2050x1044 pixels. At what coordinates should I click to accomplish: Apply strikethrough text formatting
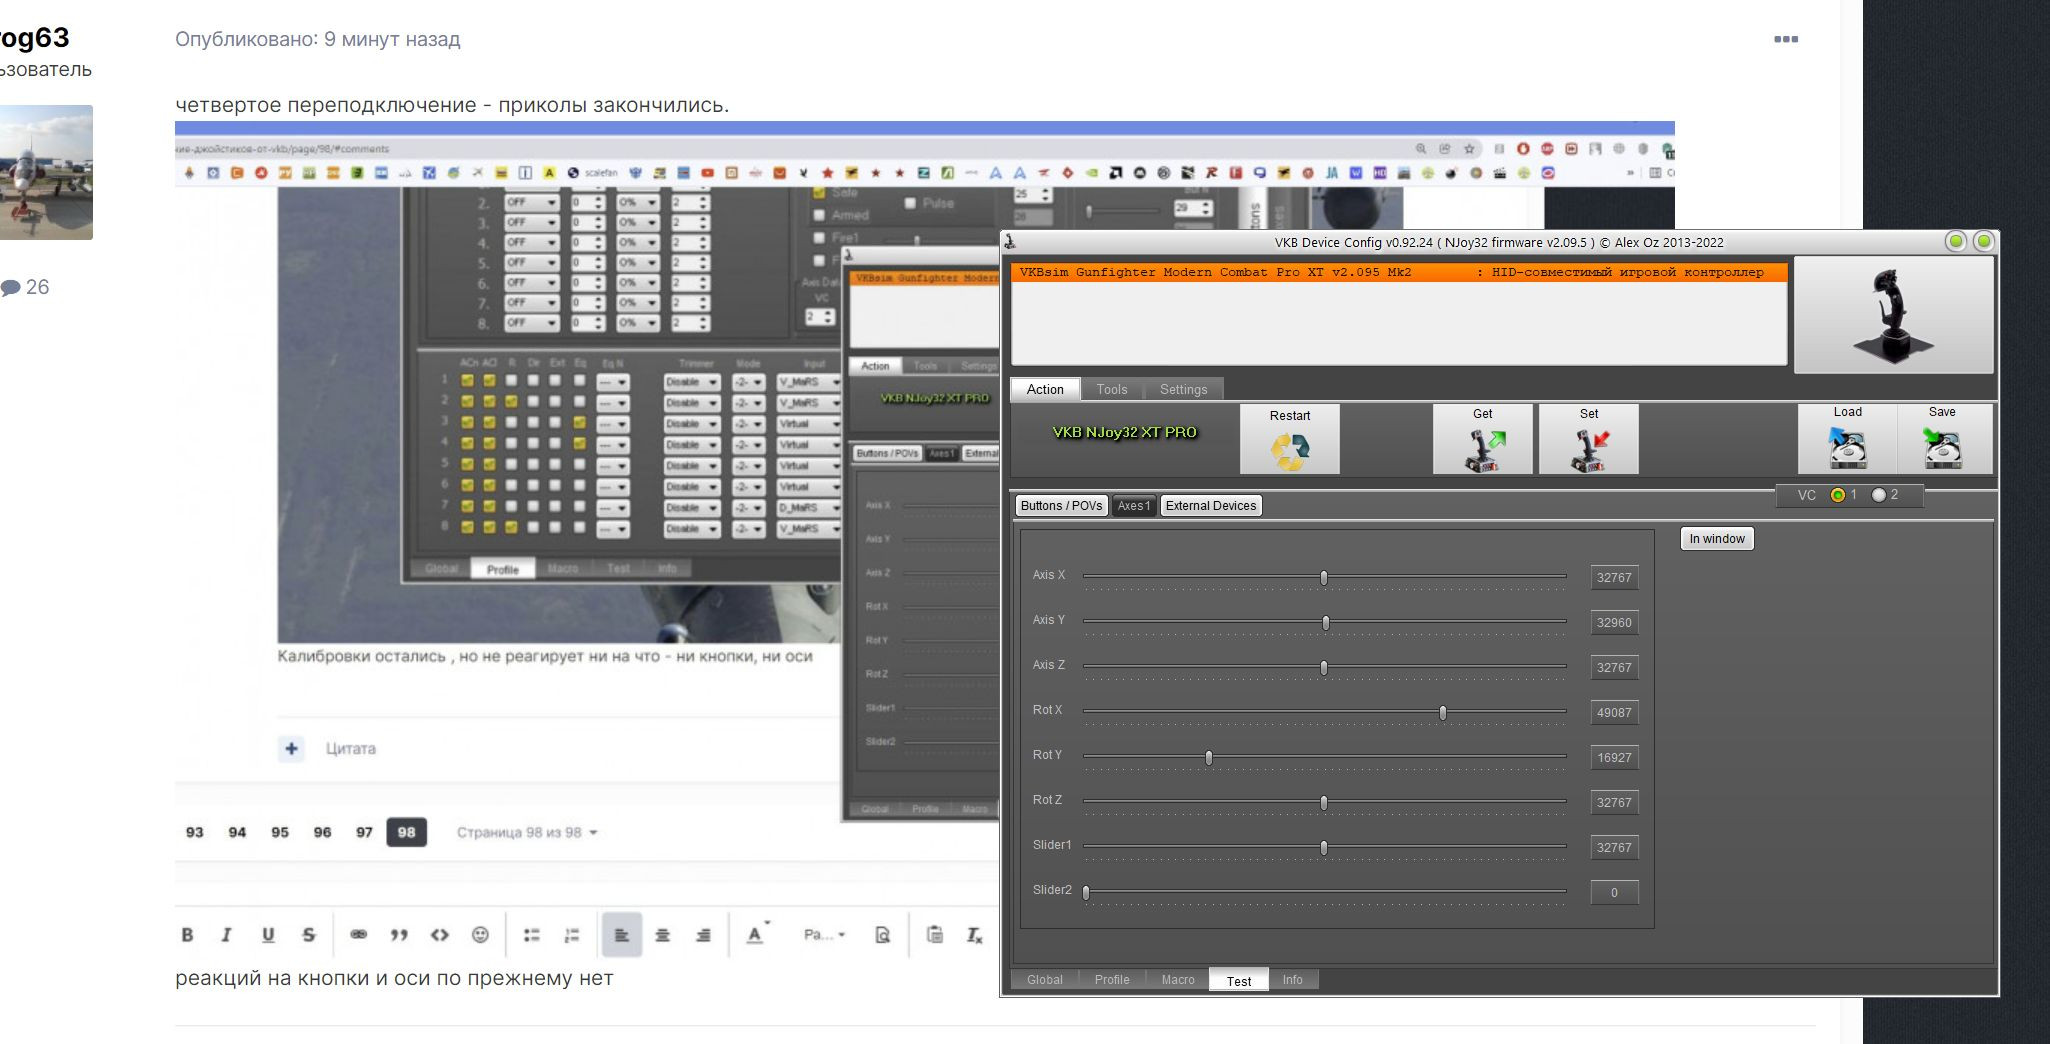click(308, 935)
